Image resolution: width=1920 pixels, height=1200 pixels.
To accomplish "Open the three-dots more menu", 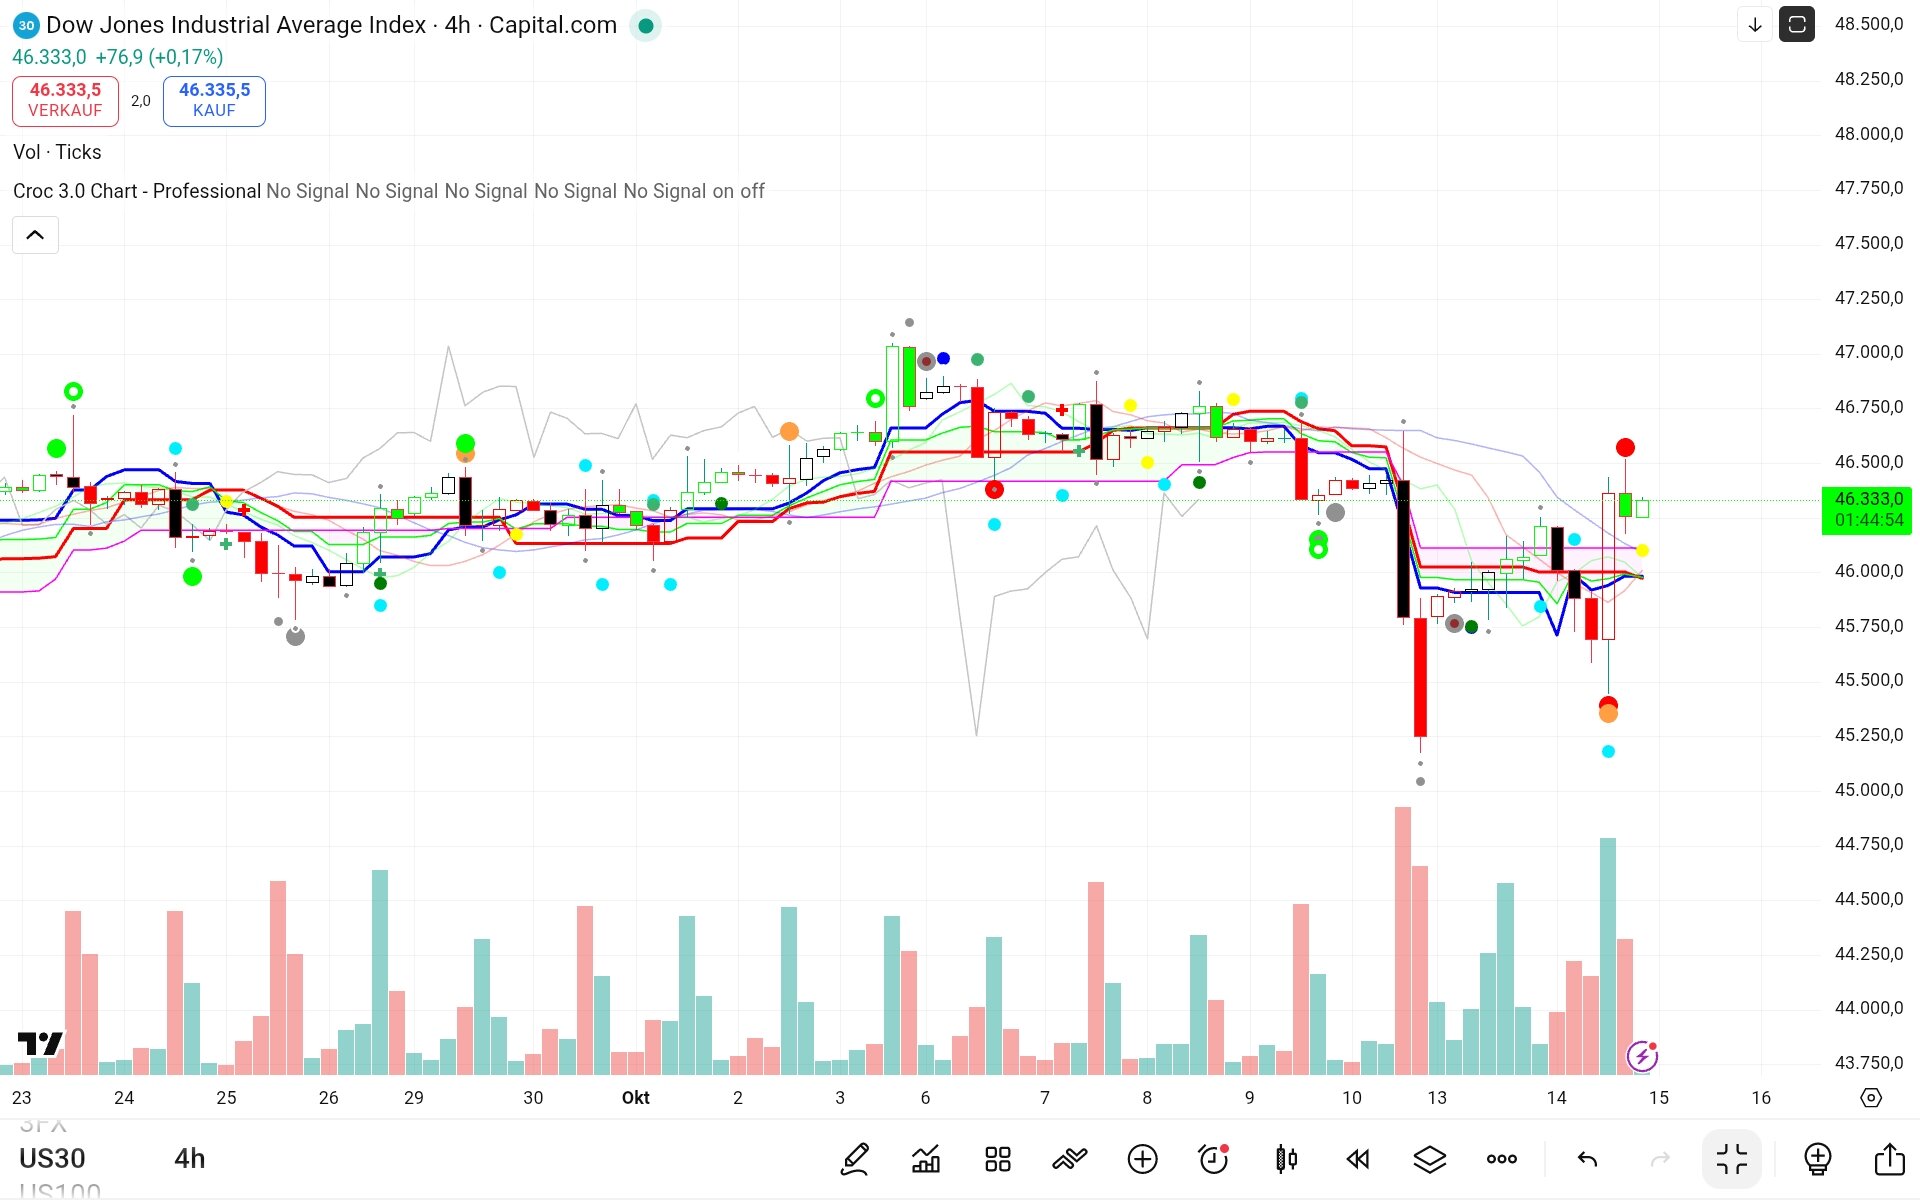I will click(1501, 1159).
